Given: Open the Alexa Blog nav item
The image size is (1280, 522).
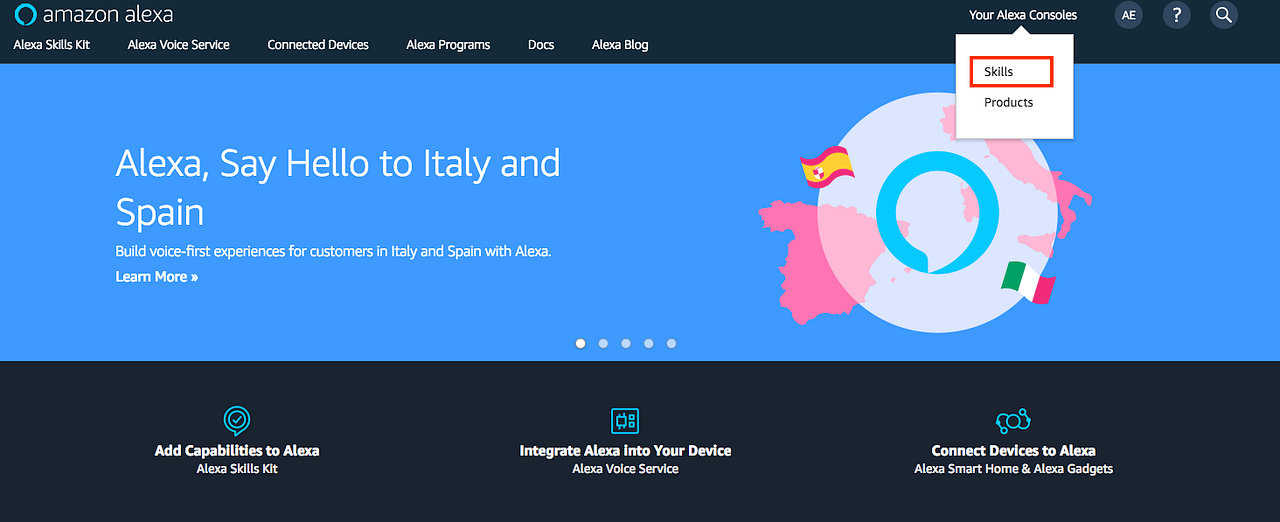Looking at the screenshot, I should [620, 45].
